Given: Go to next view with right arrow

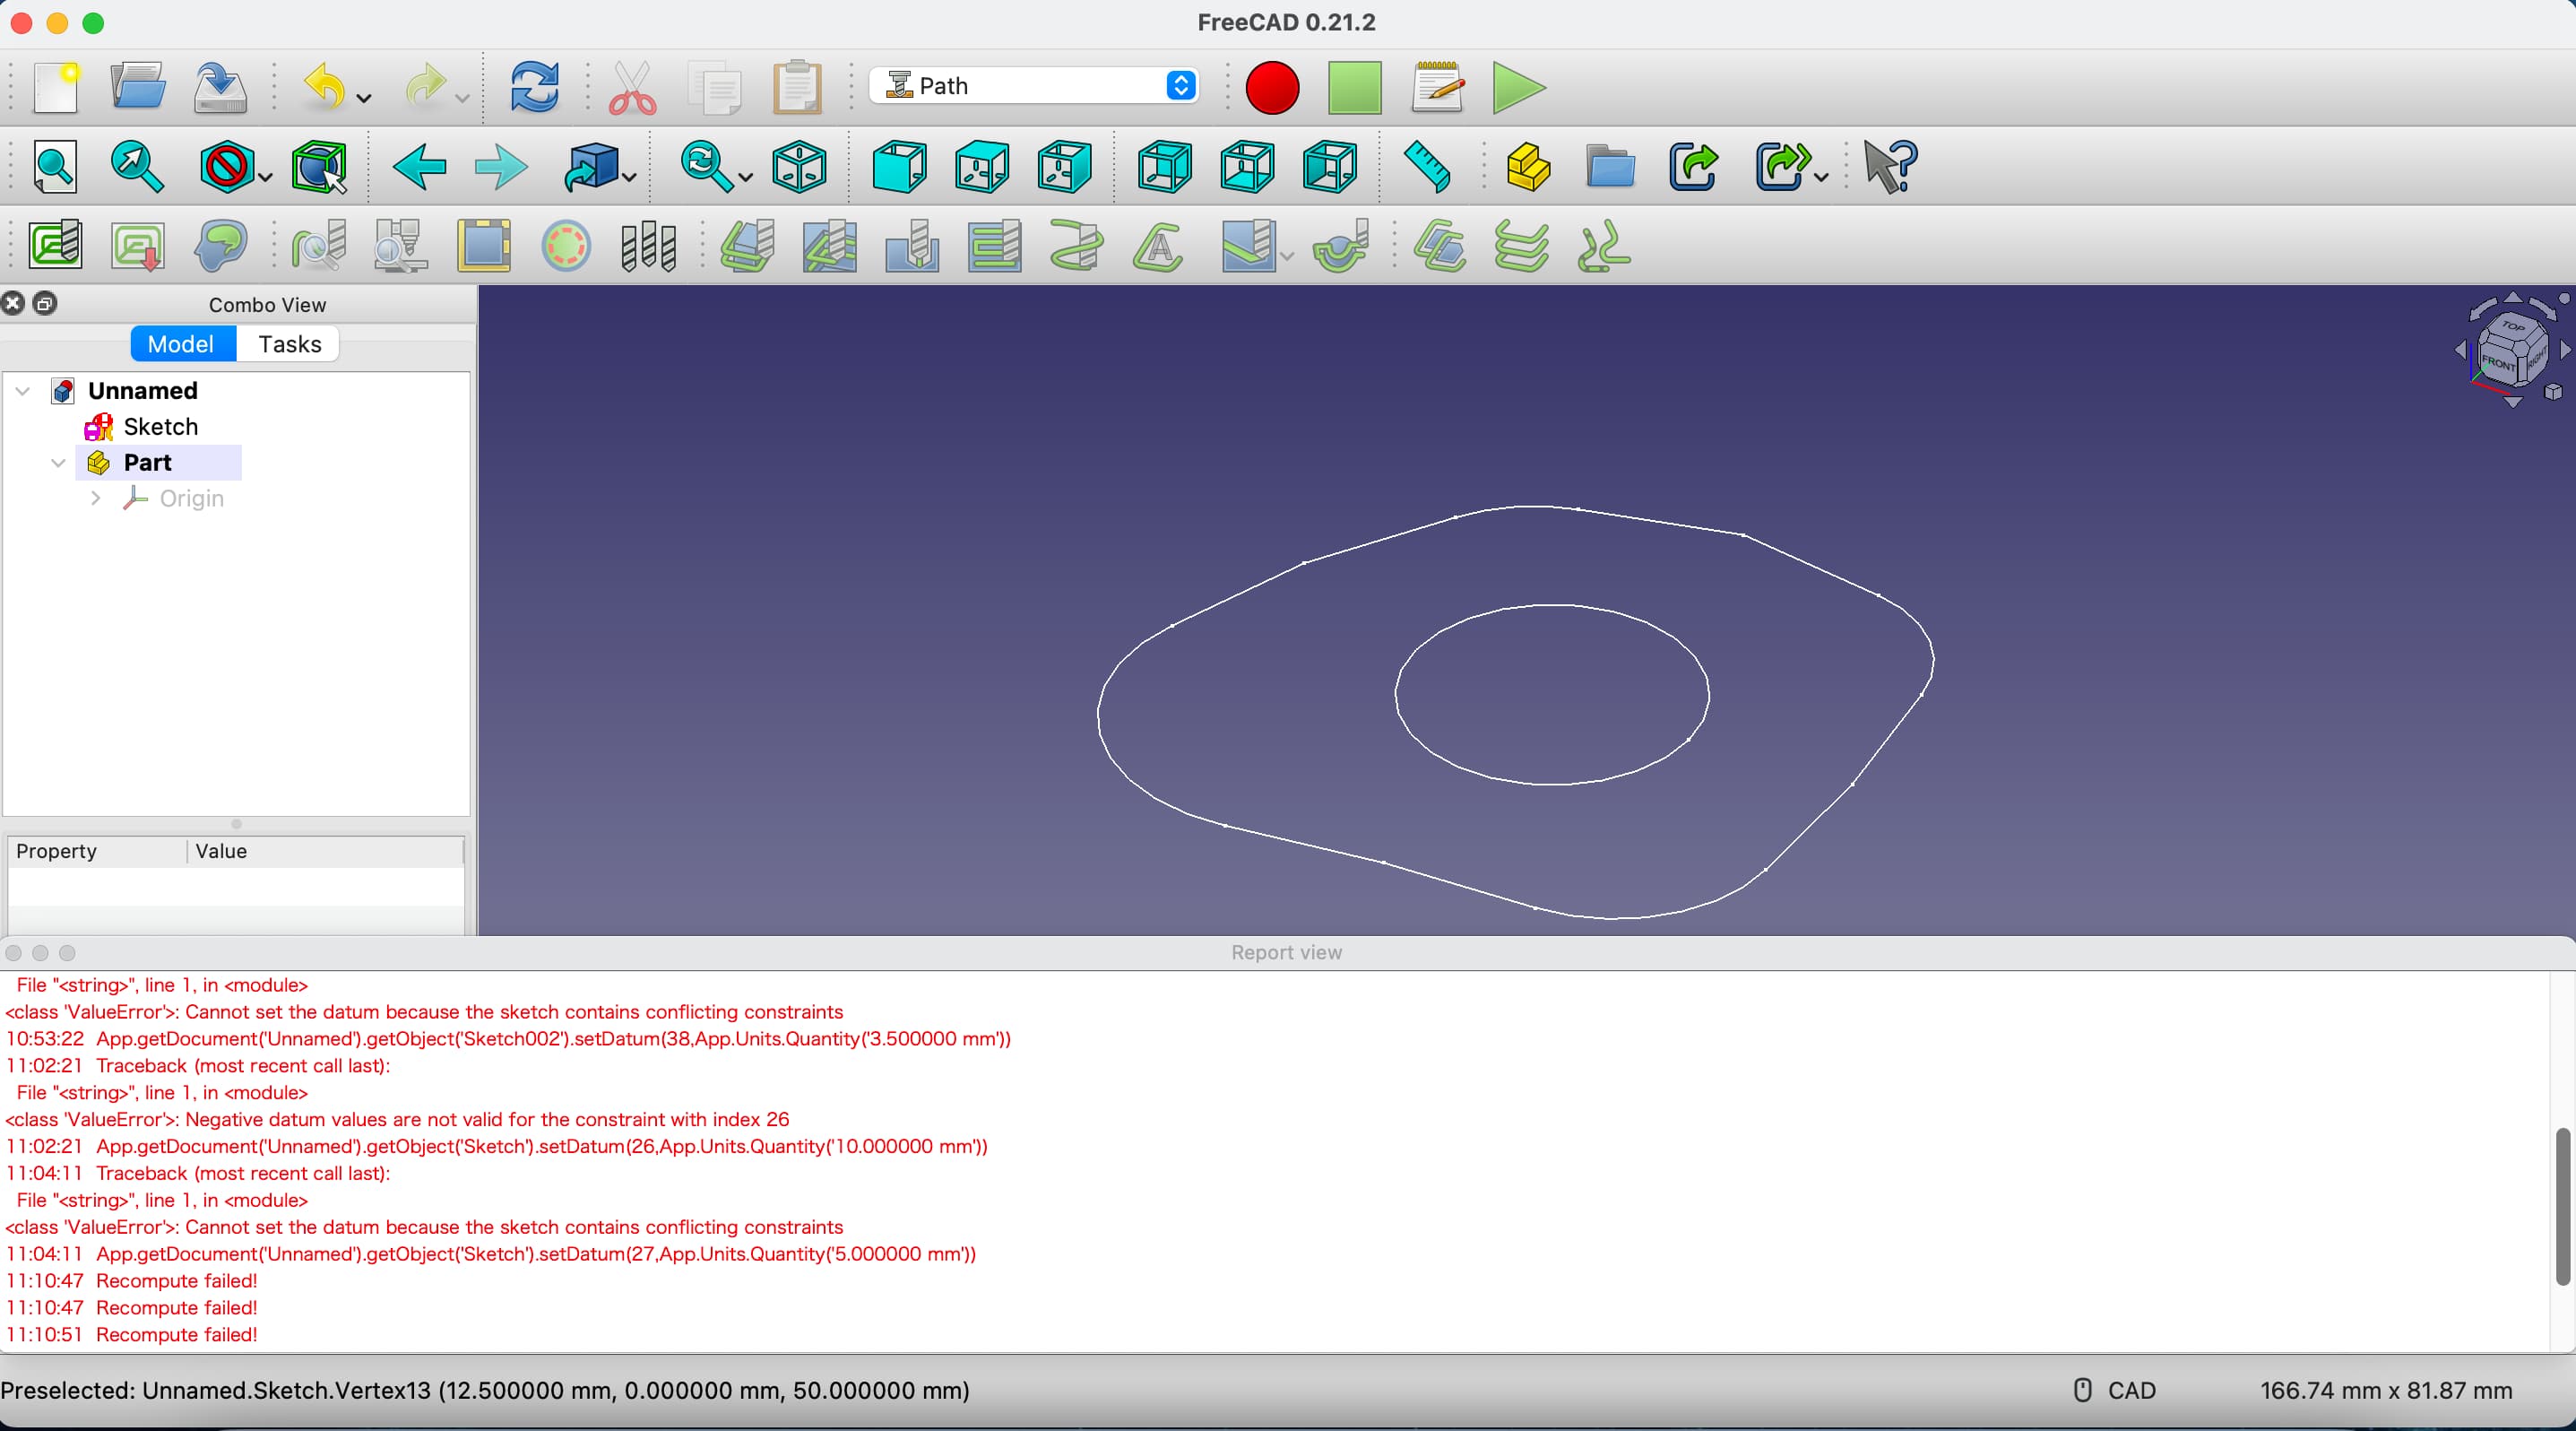Looking at the screenshot, I should coord(501,167).
